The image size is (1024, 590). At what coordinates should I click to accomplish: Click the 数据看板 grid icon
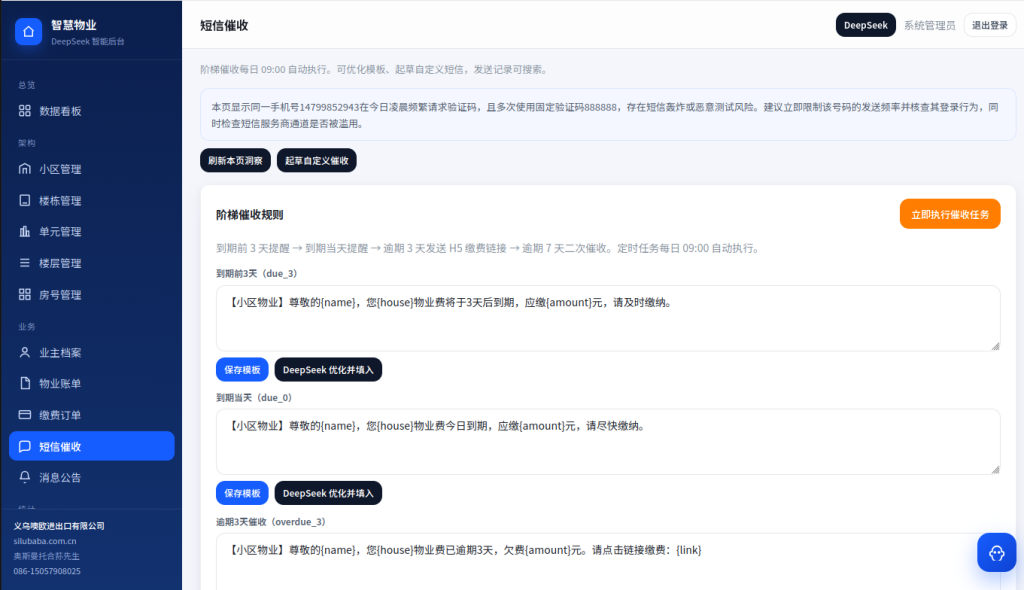[x=25, y=111]
